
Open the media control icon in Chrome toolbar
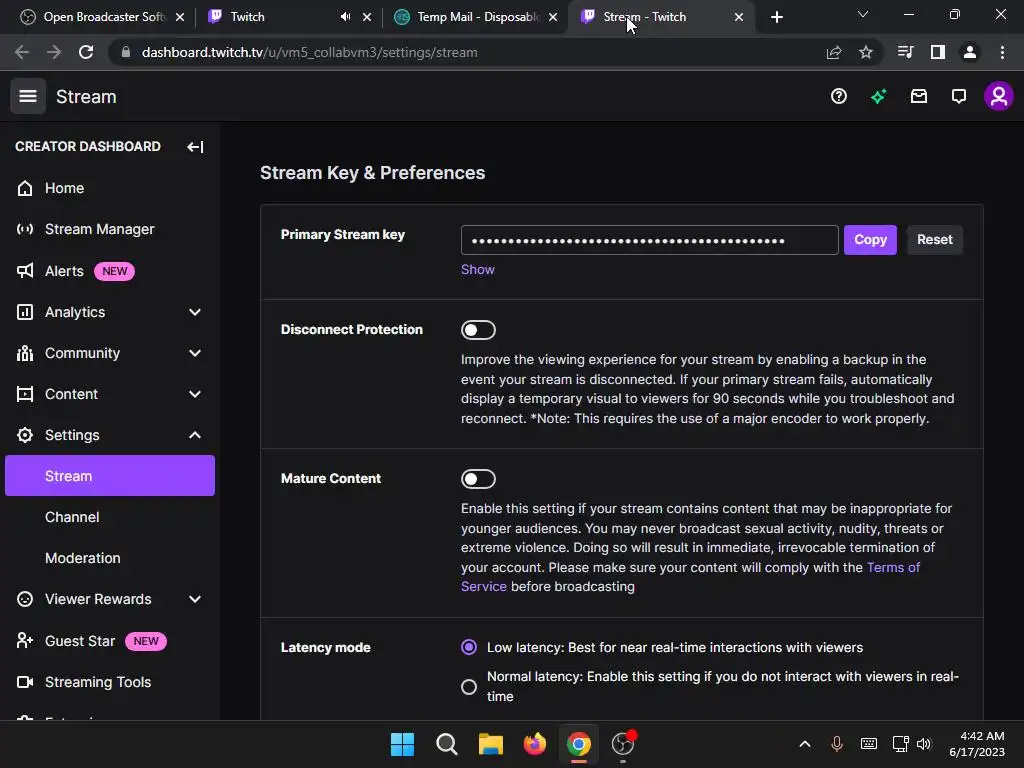905,52
